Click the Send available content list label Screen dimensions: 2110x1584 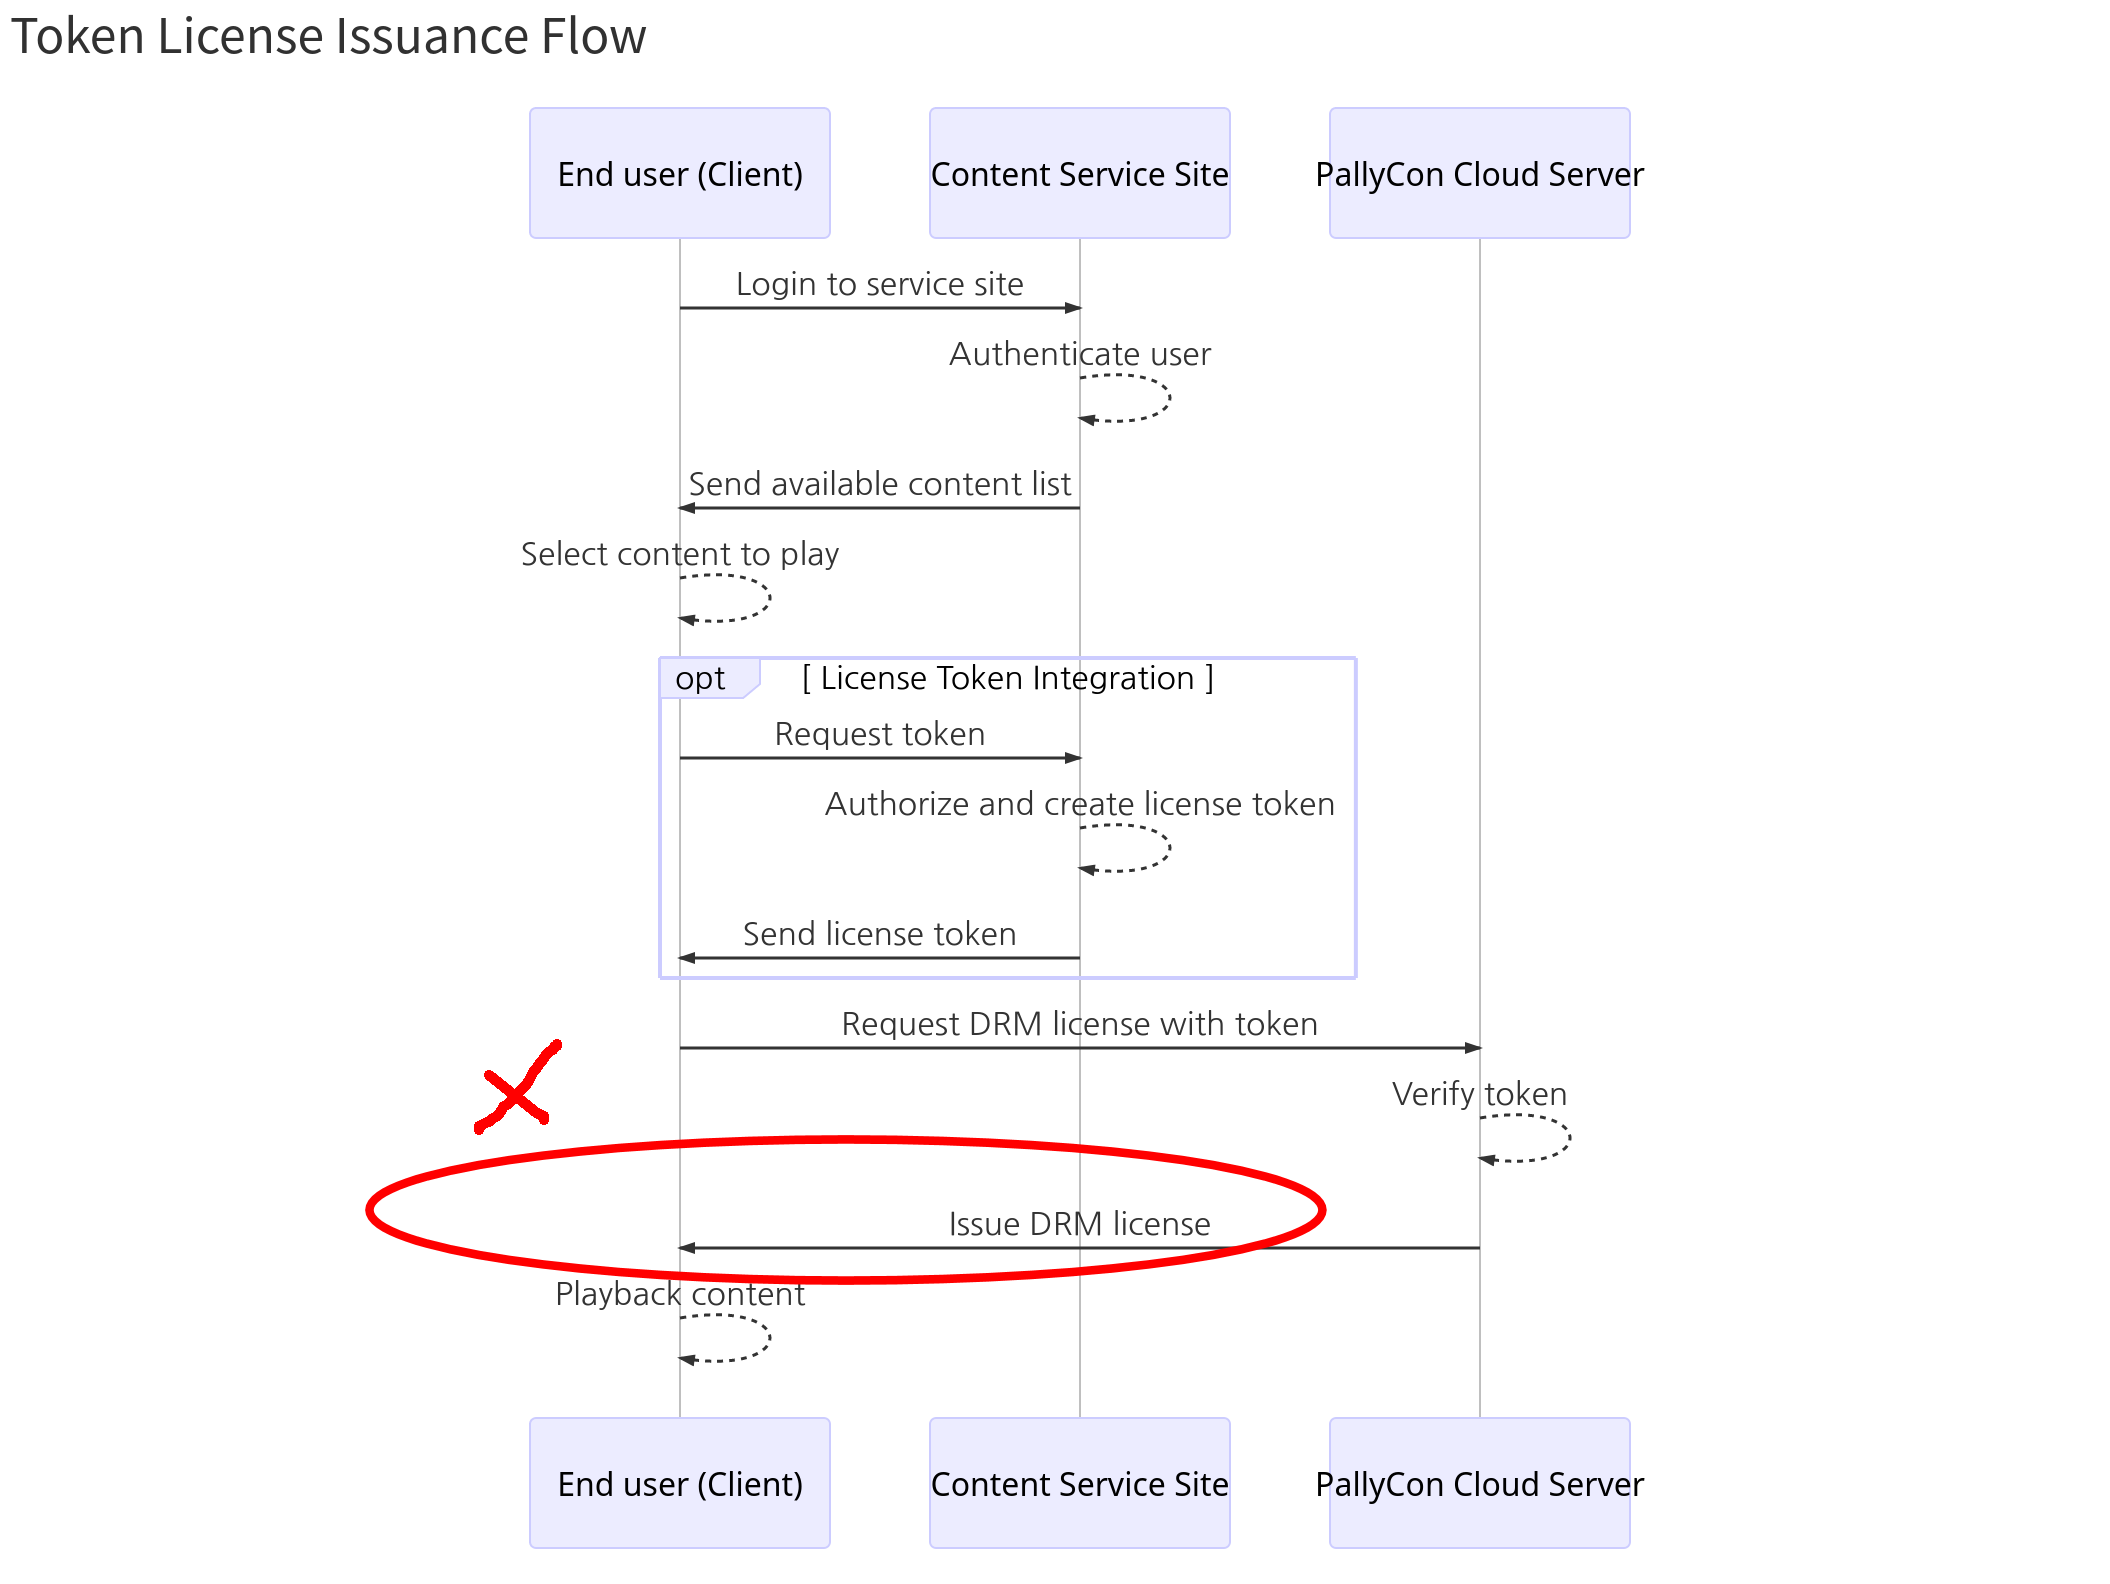tap(879, 485)
